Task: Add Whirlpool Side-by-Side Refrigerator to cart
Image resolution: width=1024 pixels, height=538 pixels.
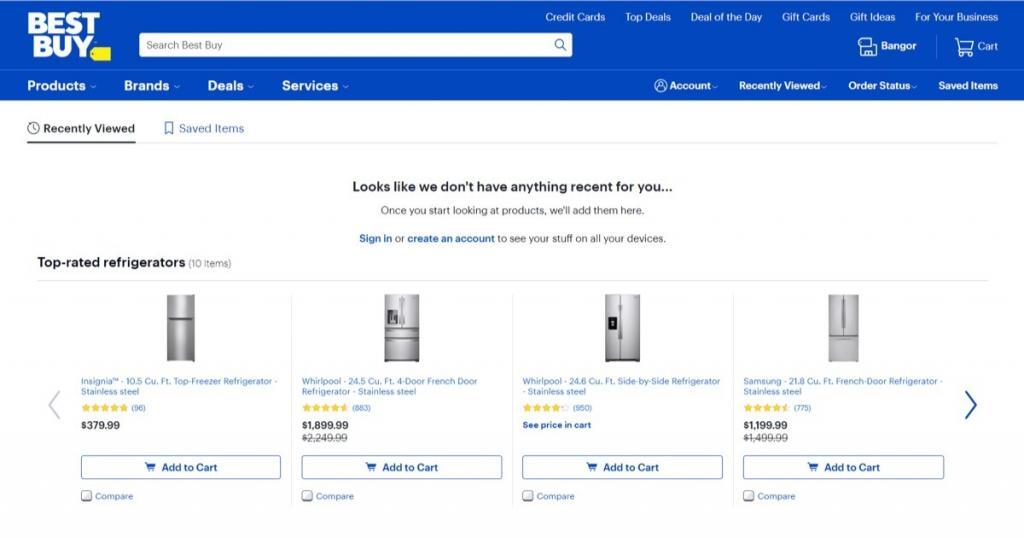Action: click(622, 467)
